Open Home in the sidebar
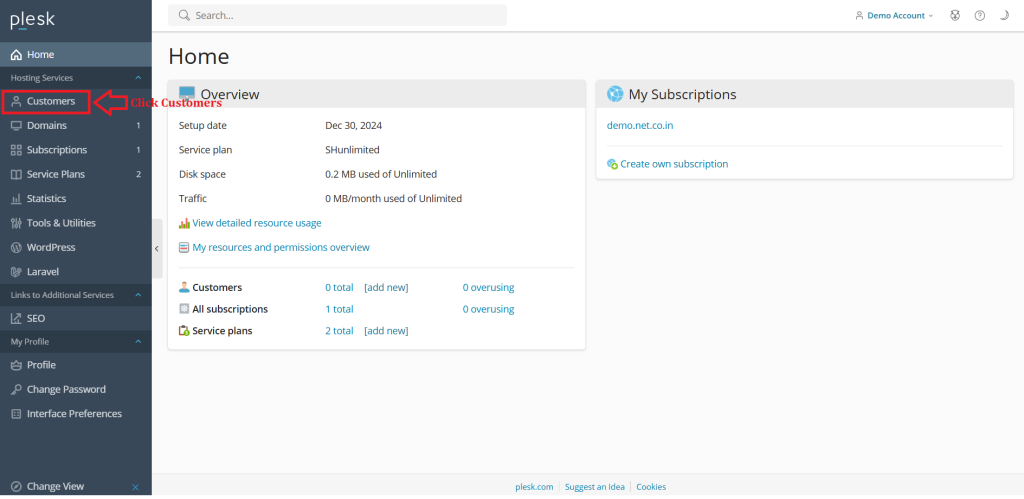Viewport: 1024px width, 499px height. click(x=76, y=55)
